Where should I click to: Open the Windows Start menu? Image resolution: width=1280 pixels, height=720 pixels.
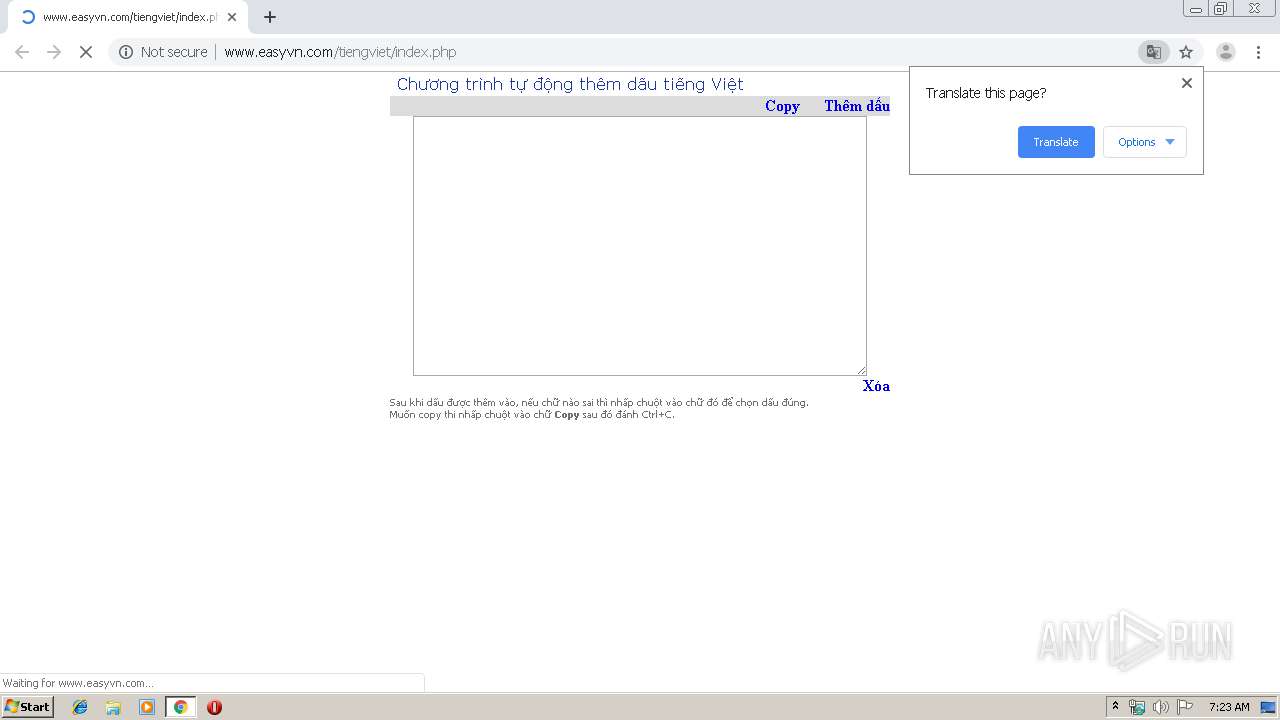pyautogui.click(x=27, y=707)
